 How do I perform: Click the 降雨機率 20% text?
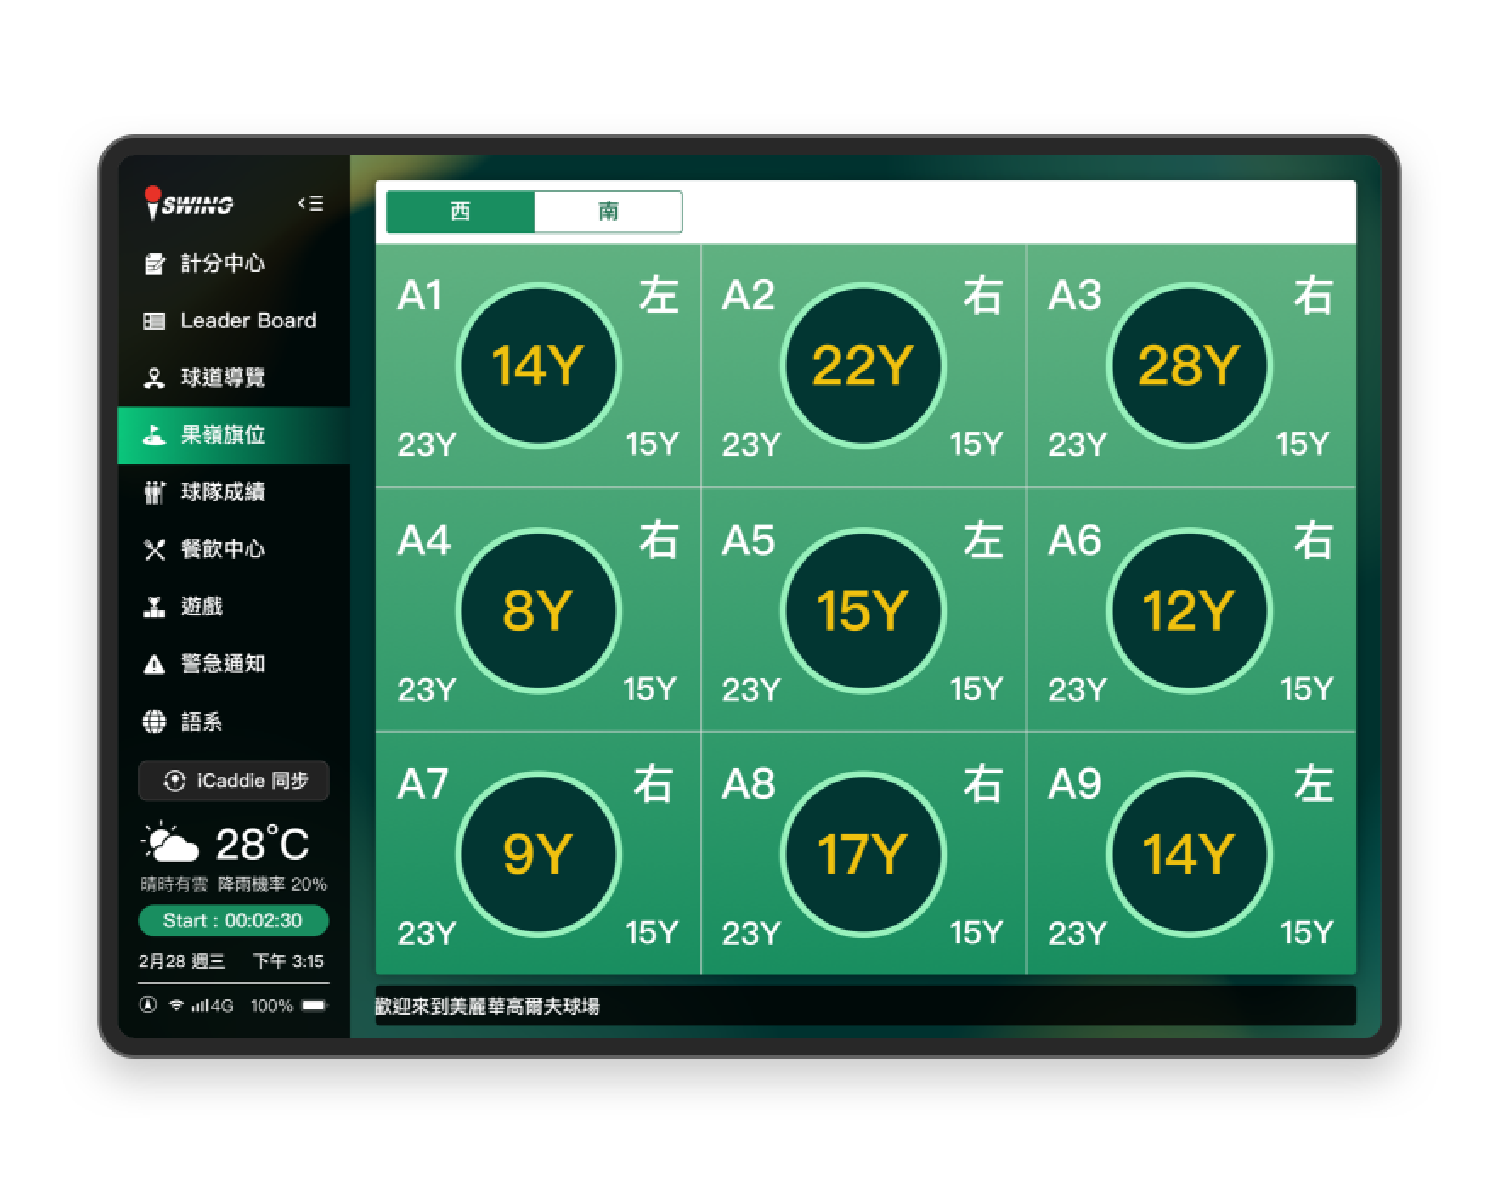(272, 884)
